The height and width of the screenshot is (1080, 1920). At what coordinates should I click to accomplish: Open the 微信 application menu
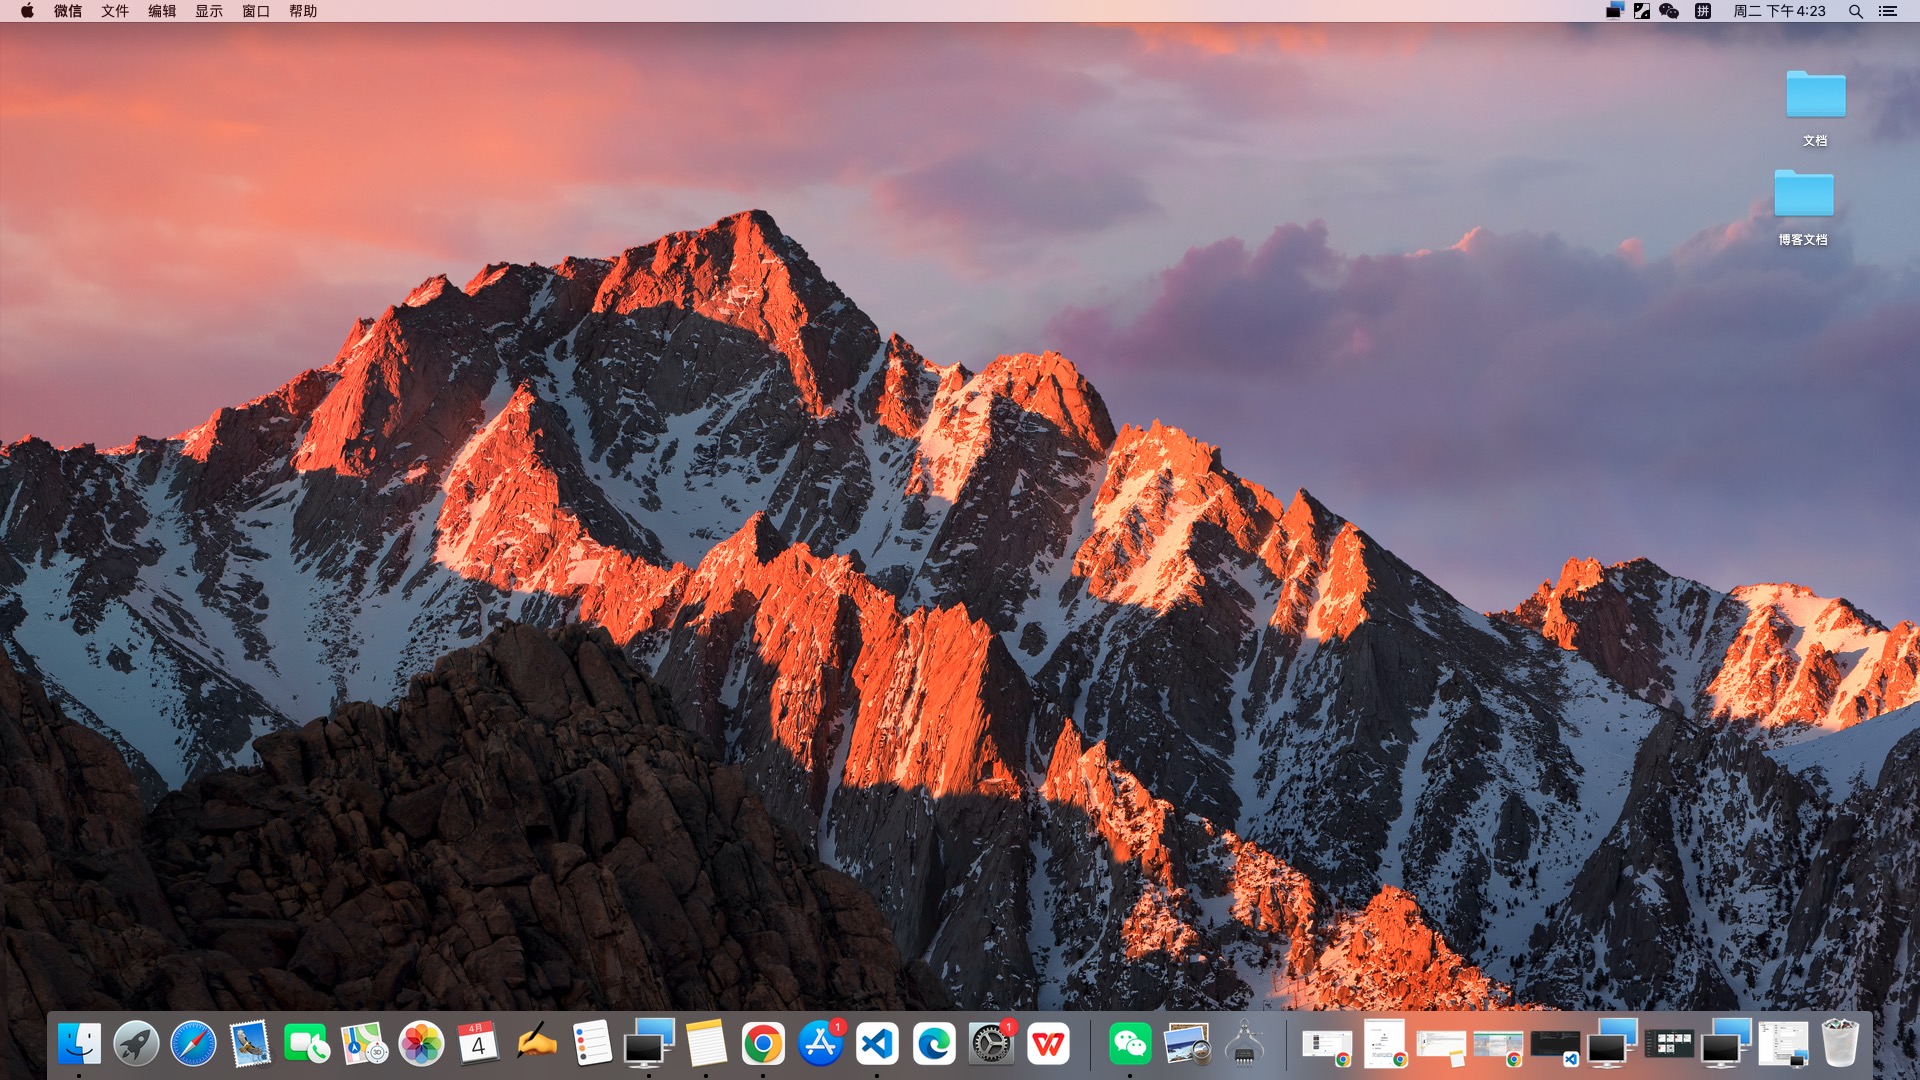(x=68, y=11)
